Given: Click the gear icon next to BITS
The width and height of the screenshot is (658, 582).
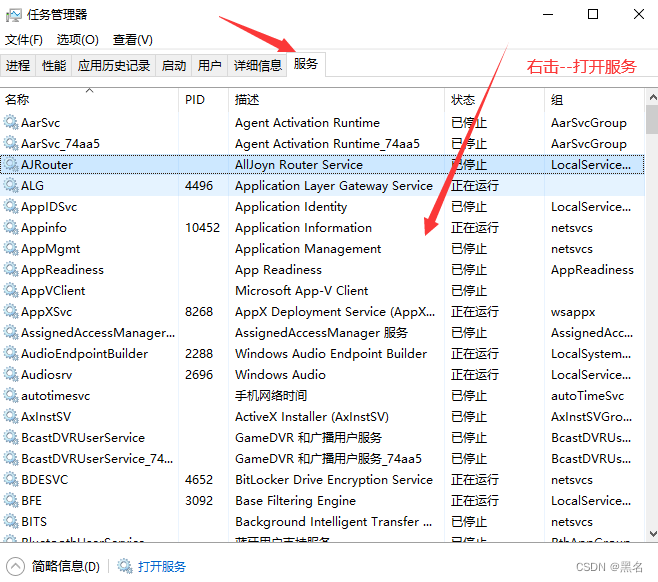Looking at the screenshot, I should 11,521.
